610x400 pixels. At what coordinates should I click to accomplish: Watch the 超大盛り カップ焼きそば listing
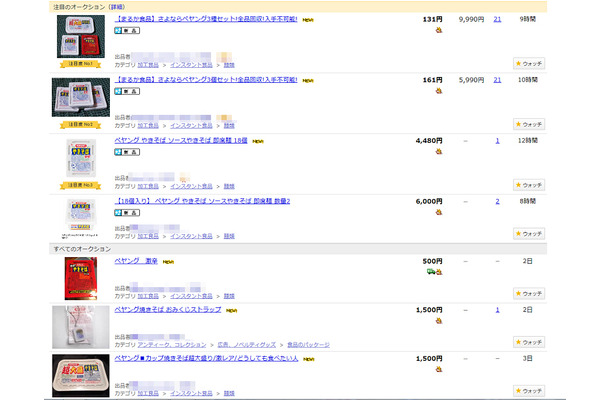coord(529,391)
